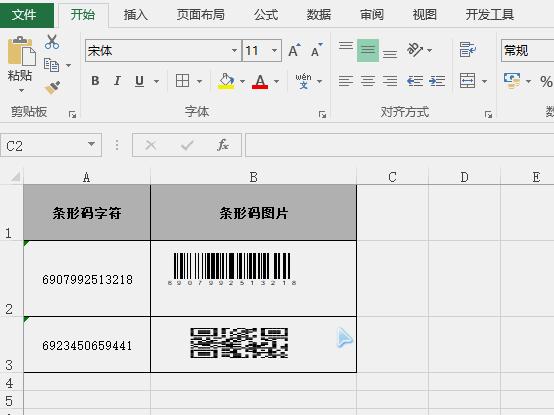Select the QR code image

click(x=239, y=343)
